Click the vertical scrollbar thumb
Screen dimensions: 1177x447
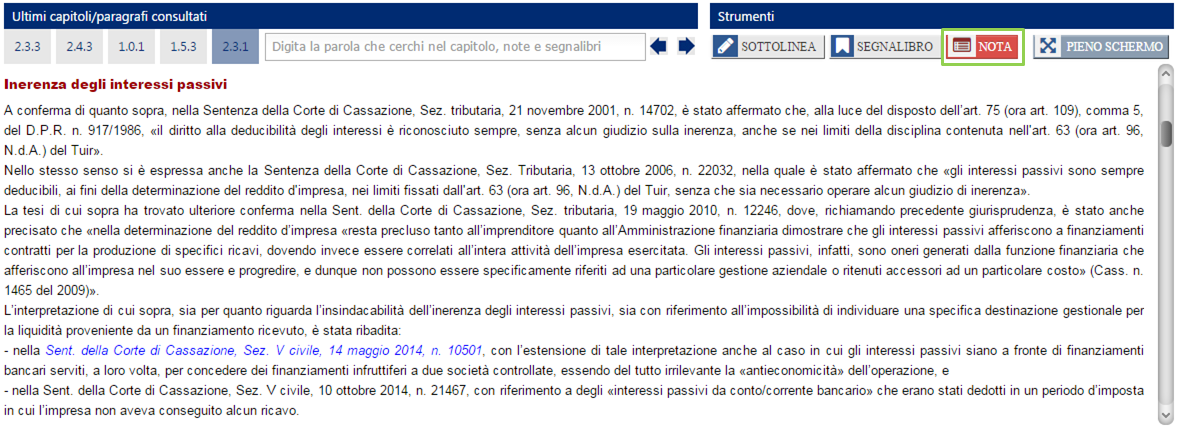pos(1166,133)
